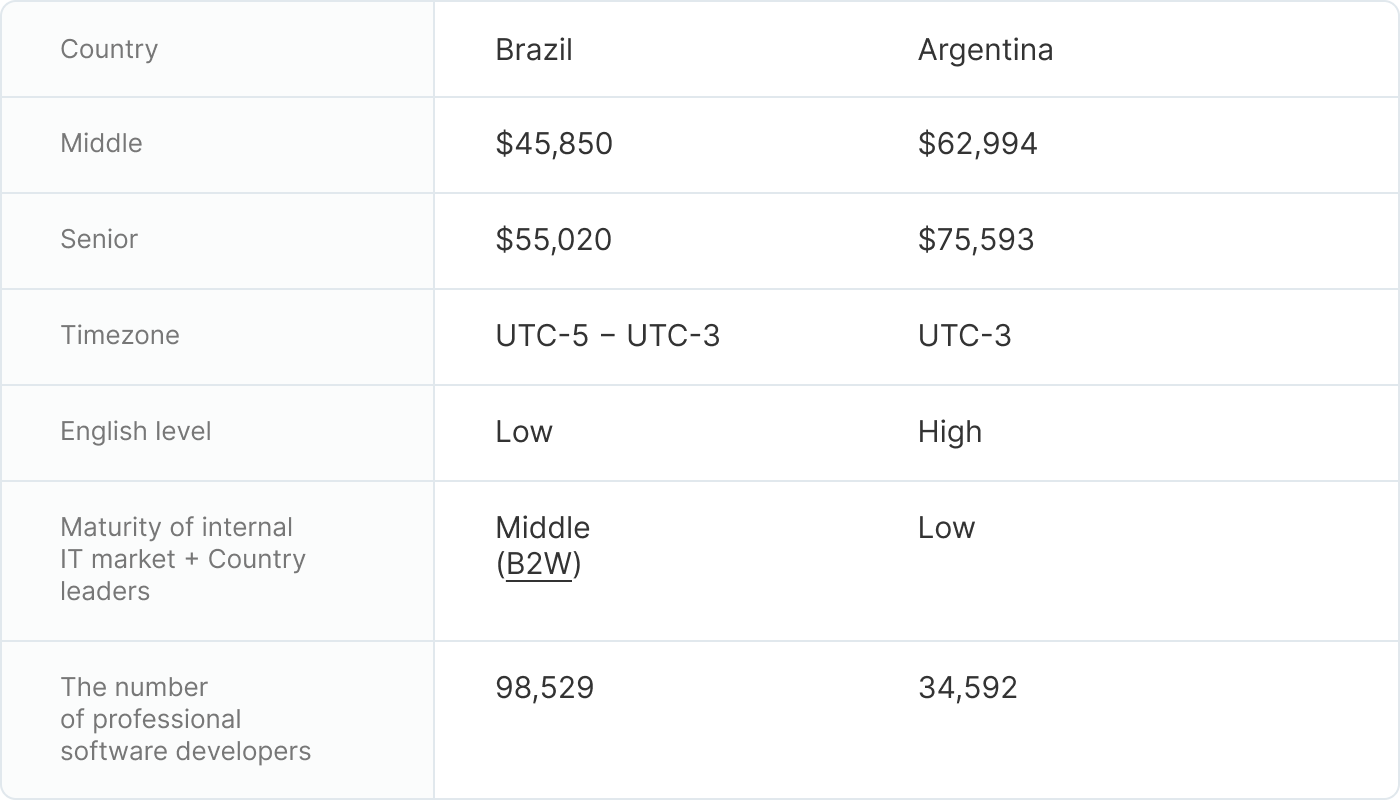Select Argentina's 34,592 developers figure
This screenshot has height=800, width=1400.
pos(967,688)
